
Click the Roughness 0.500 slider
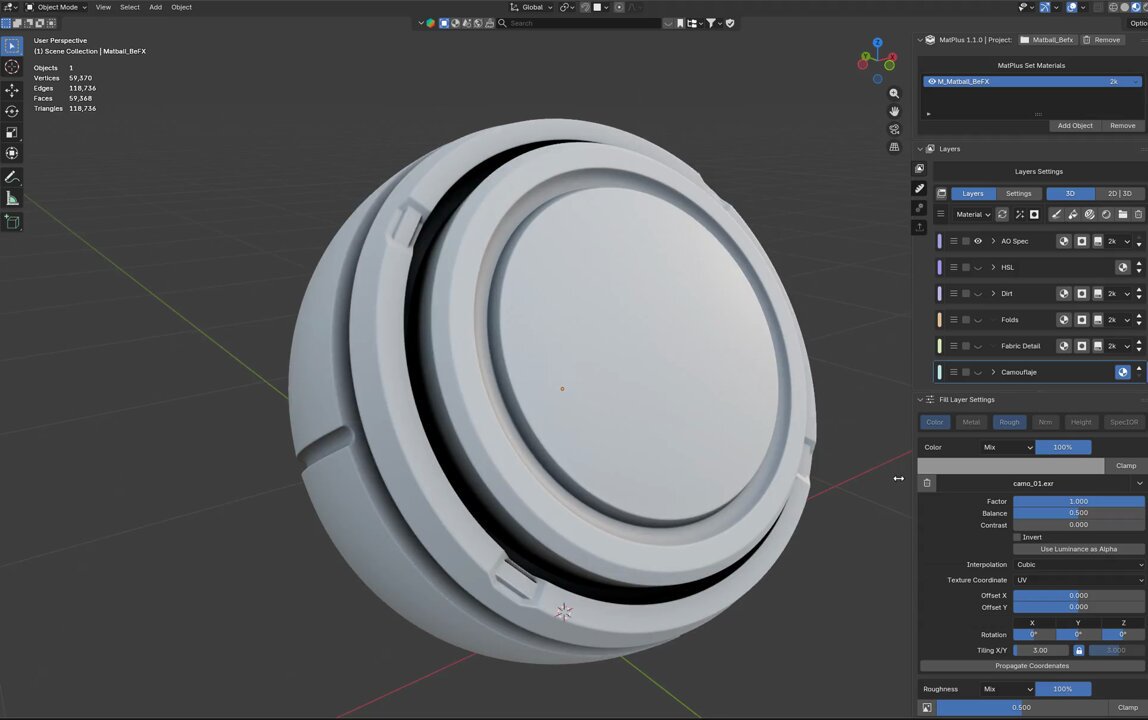pyautogui.click(x=1022, y=708)
